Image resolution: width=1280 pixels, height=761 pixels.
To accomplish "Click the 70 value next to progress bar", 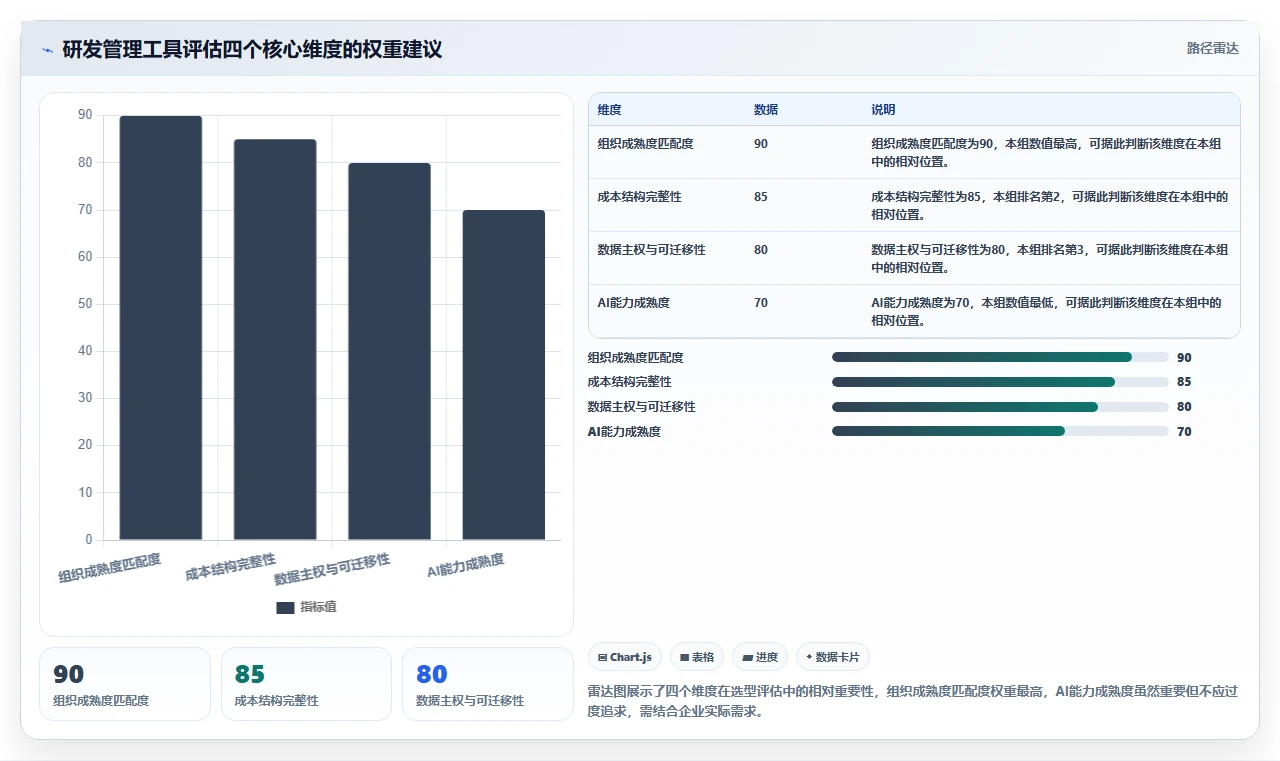I will (1184, 432).
